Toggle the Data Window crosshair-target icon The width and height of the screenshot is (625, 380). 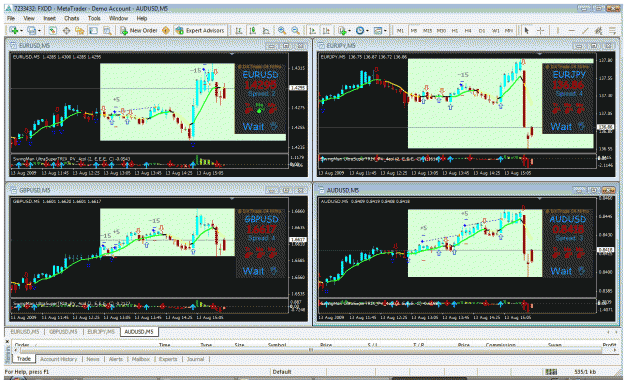coord(66,30)
